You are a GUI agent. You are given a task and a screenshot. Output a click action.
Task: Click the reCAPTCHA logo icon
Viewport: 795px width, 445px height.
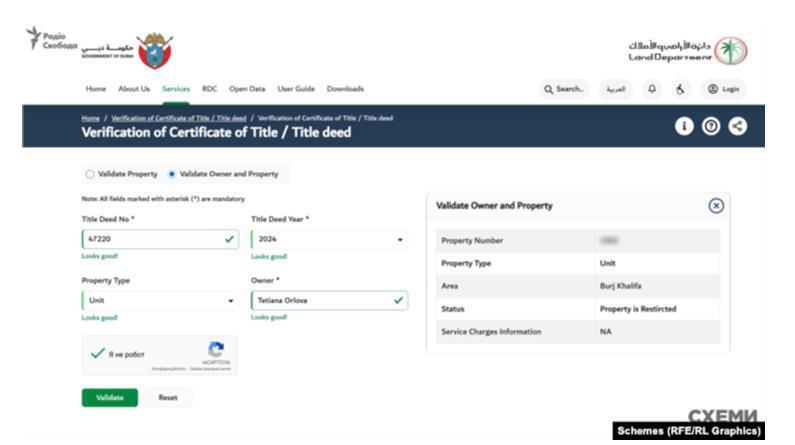pyautogui.click(x=215, y=350)
